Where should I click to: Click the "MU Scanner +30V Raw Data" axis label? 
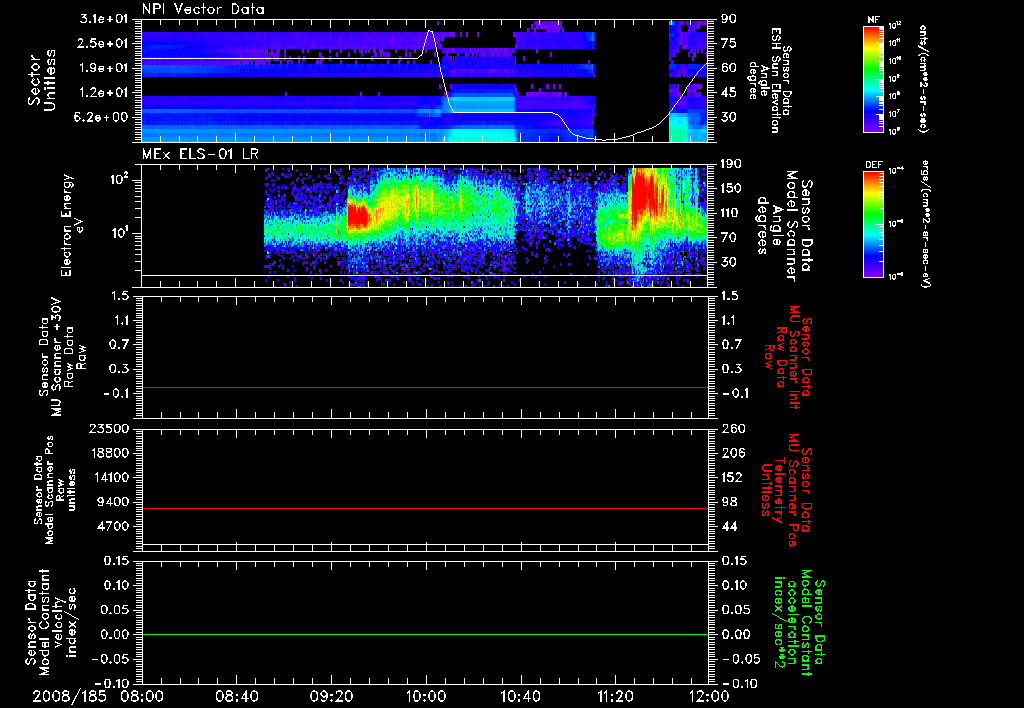(x=63, y=357)
